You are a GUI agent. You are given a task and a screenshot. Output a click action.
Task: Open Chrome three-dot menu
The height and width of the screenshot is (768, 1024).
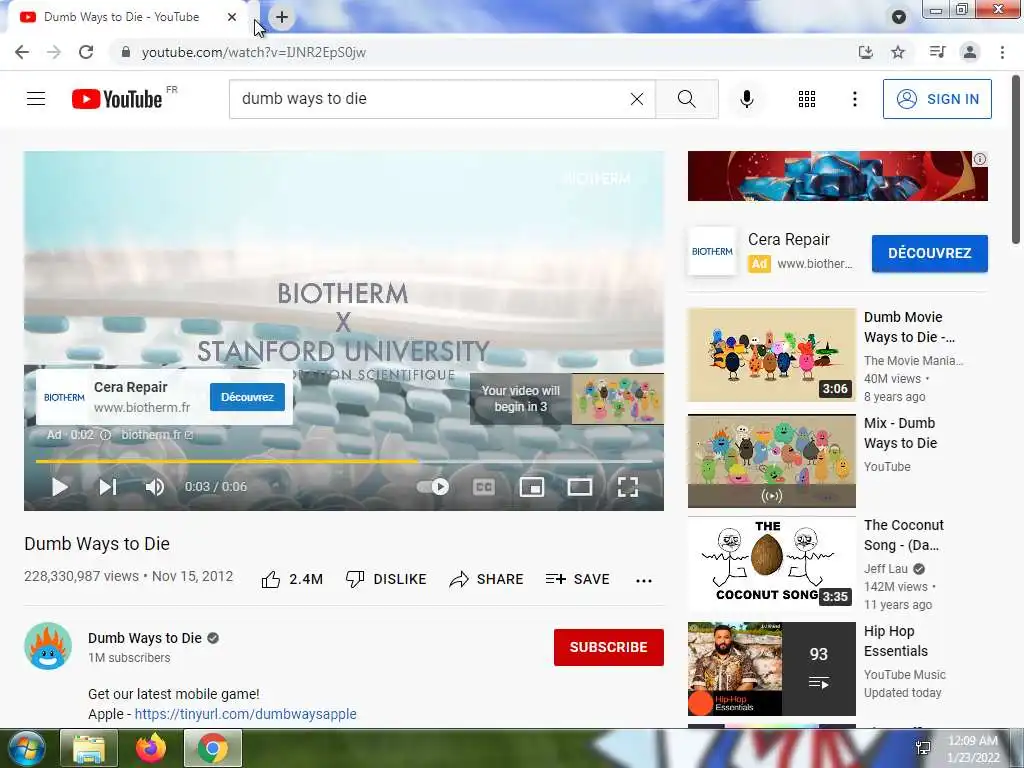coord(1002,52)
